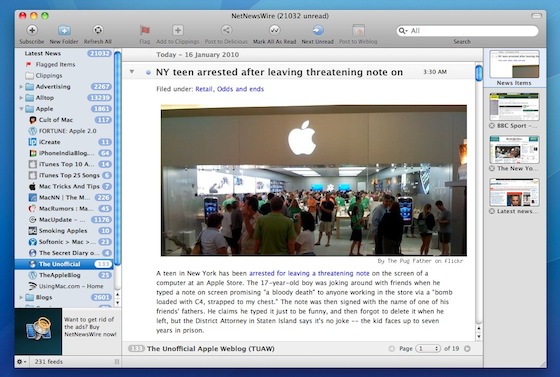The height and width of the screenshot is (377, 560).
Task: Open the gear action menu
Action: click(x=21, y=362)
